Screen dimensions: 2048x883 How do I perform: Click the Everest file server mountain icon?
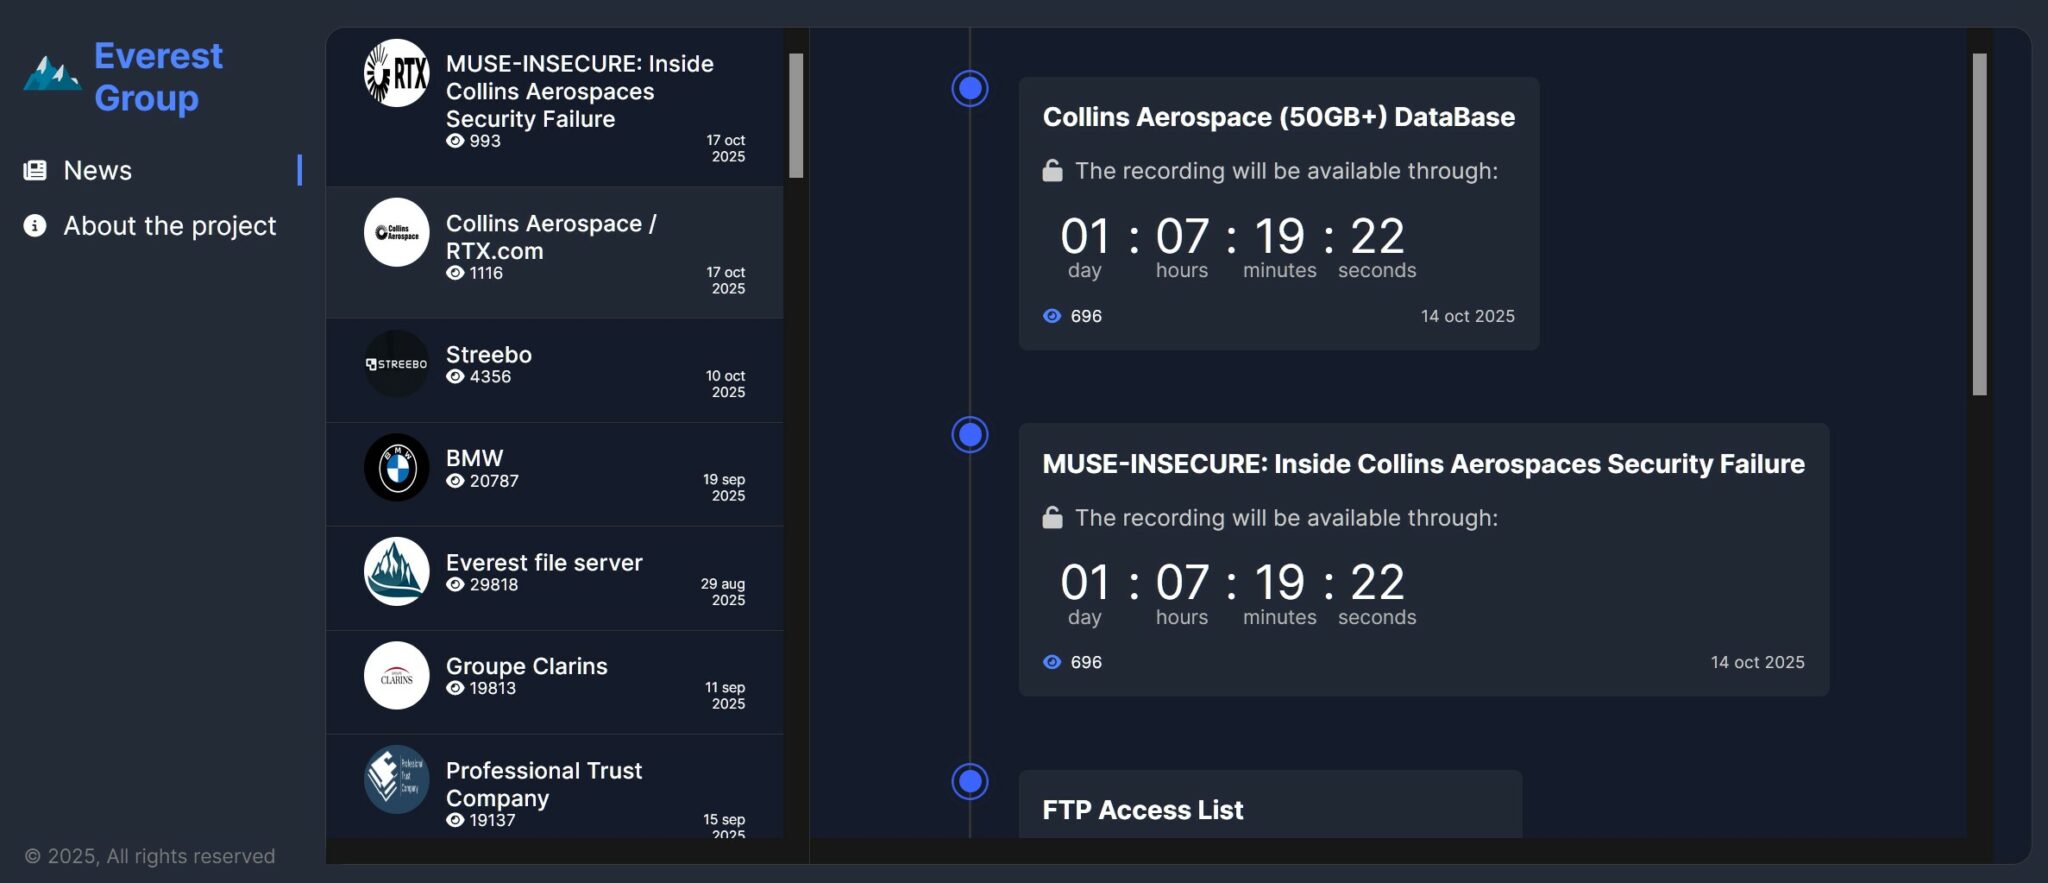[396, 572]
